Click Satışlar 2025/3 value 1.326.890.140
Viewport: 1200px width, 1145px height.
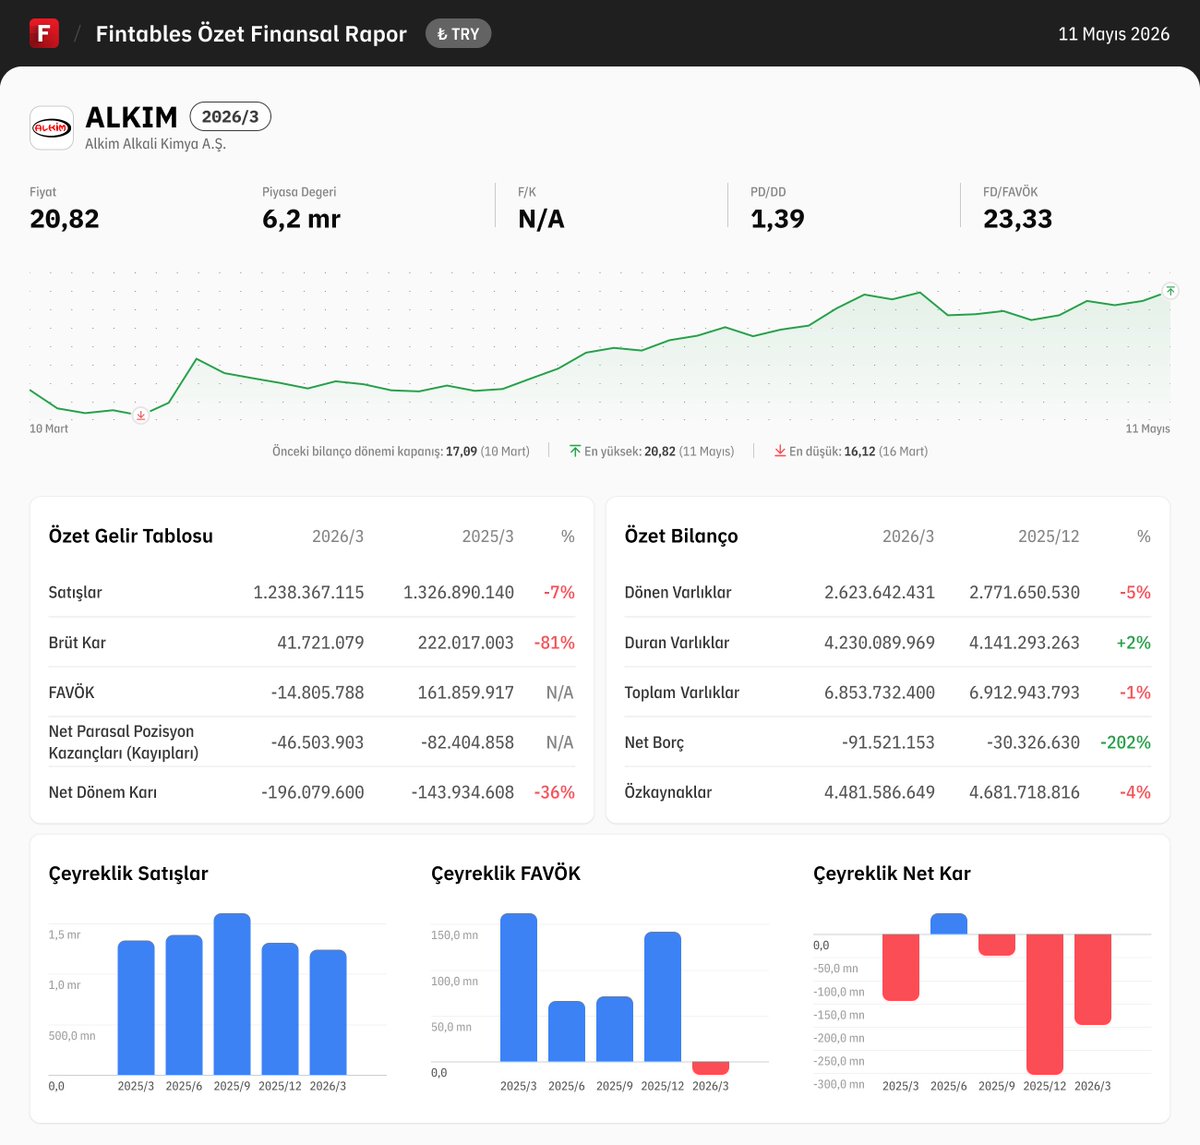coord(459,592)
